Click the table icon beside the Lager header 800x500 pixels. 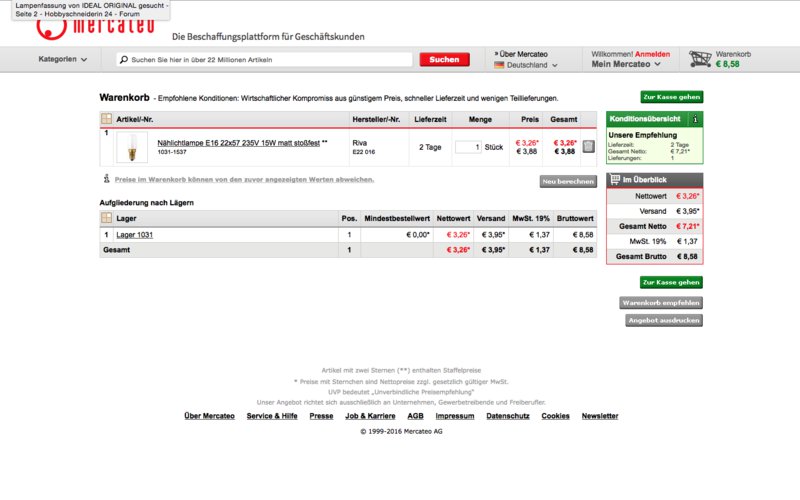click(106, 218)
